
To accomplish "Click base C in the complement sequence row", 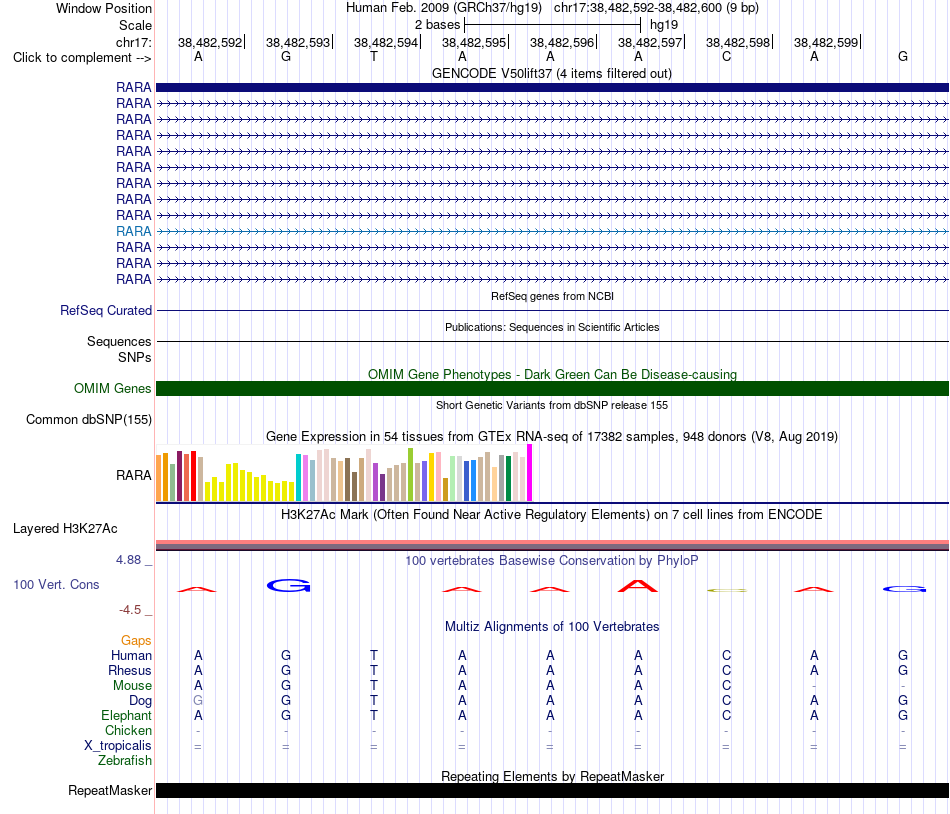I will tap(726, 57).
